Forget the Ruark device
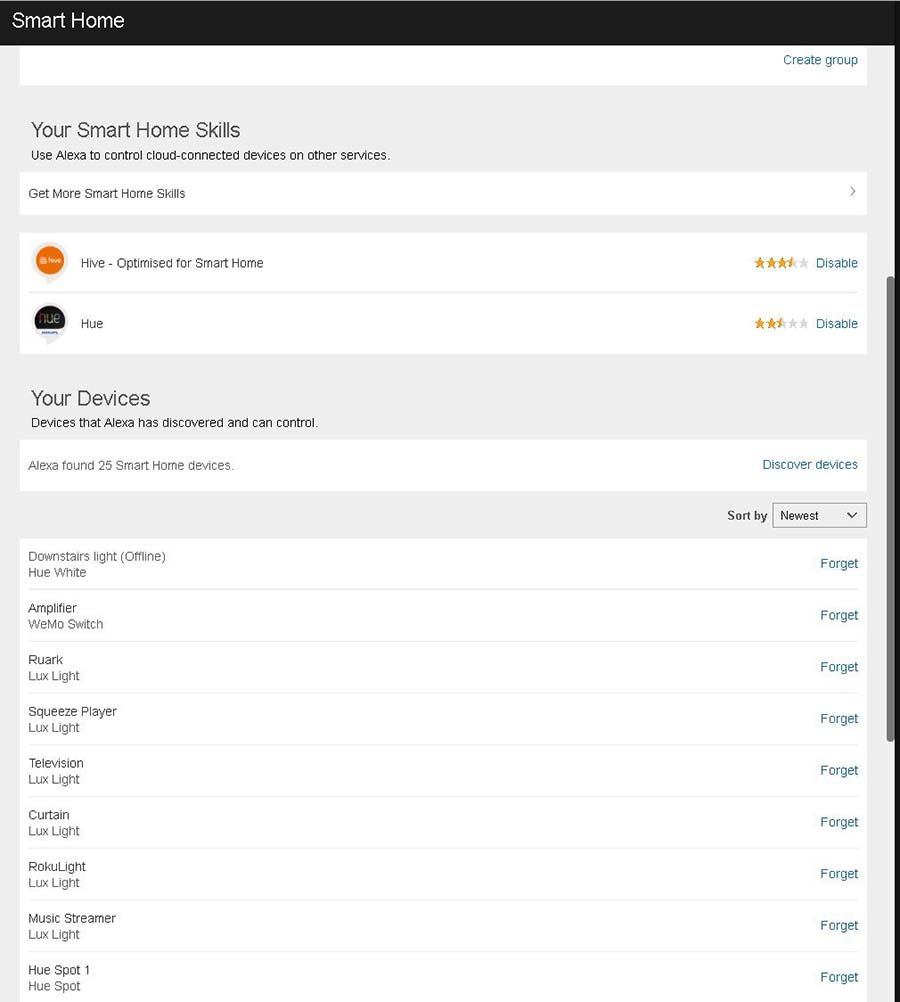 [839, 667]
